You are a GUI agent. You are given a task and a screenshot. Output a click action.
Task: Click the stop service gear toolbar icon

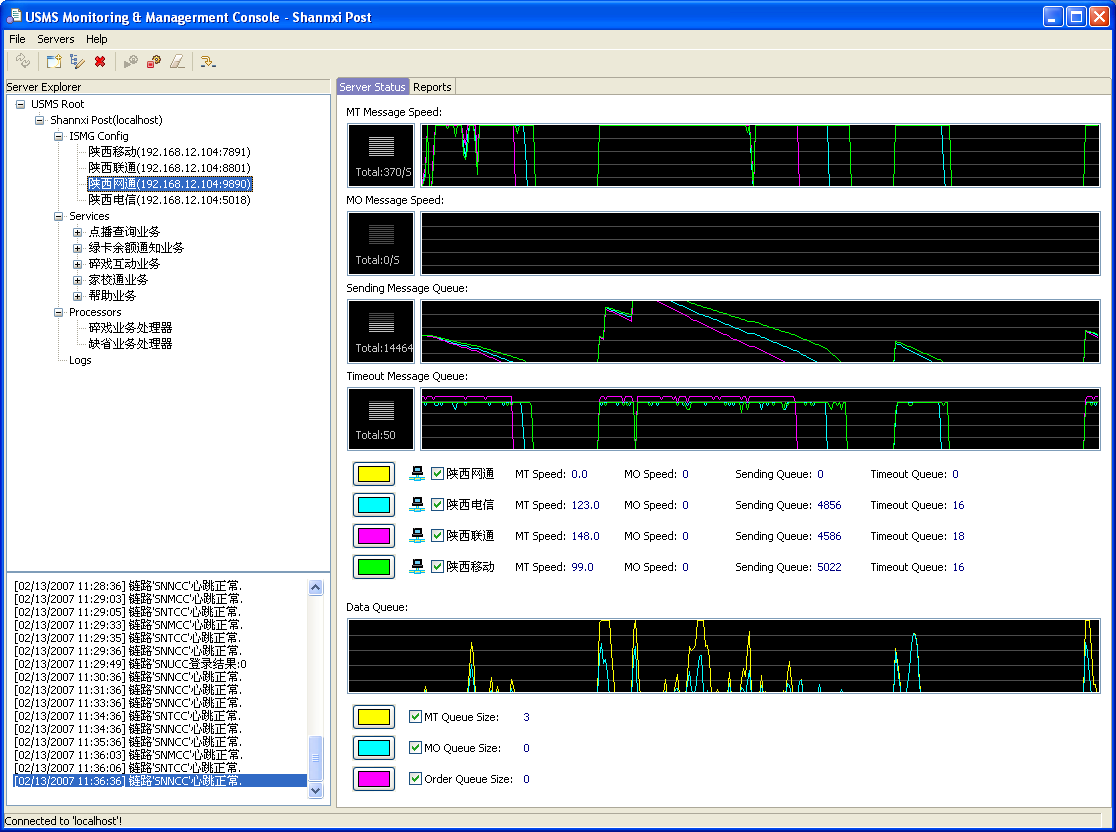[x=154, y=62]
